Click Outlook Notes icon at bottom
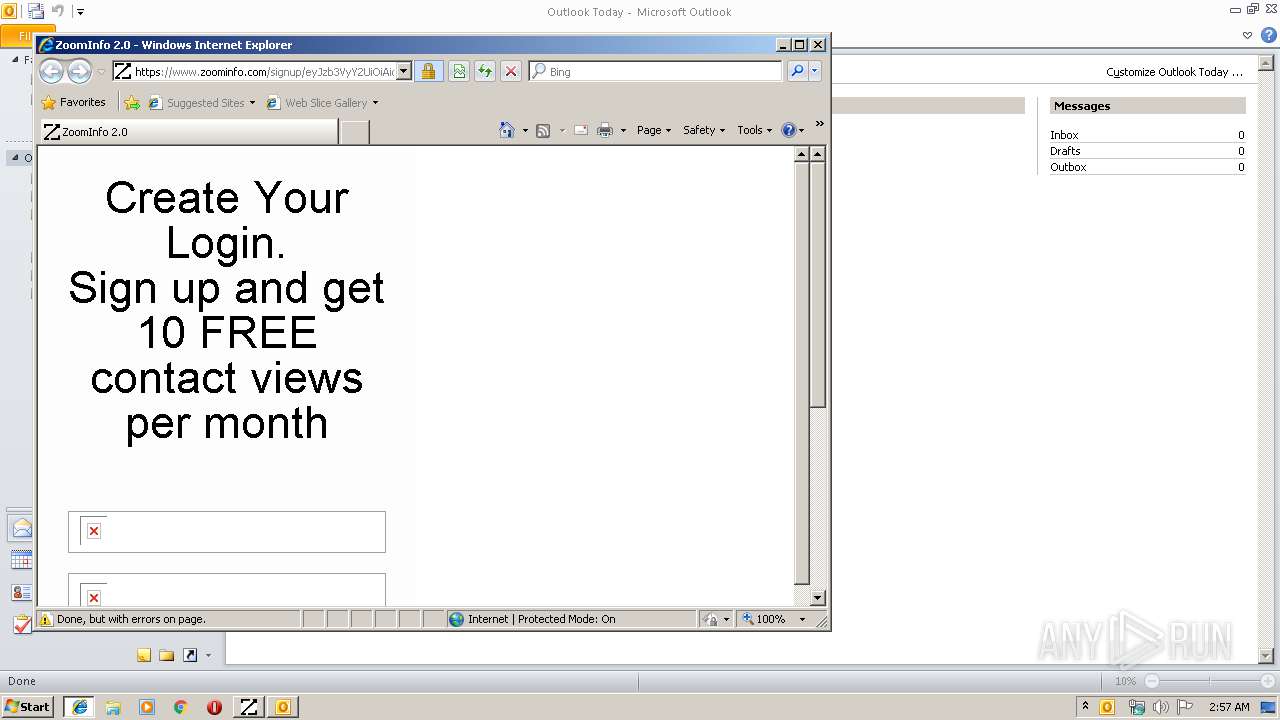This screenshot has height=720, width=1280. coord(144,655)
